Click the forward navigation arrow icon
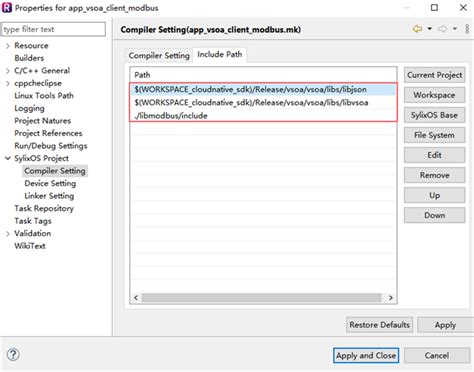 pyautogui.click(x=443, y=29)
